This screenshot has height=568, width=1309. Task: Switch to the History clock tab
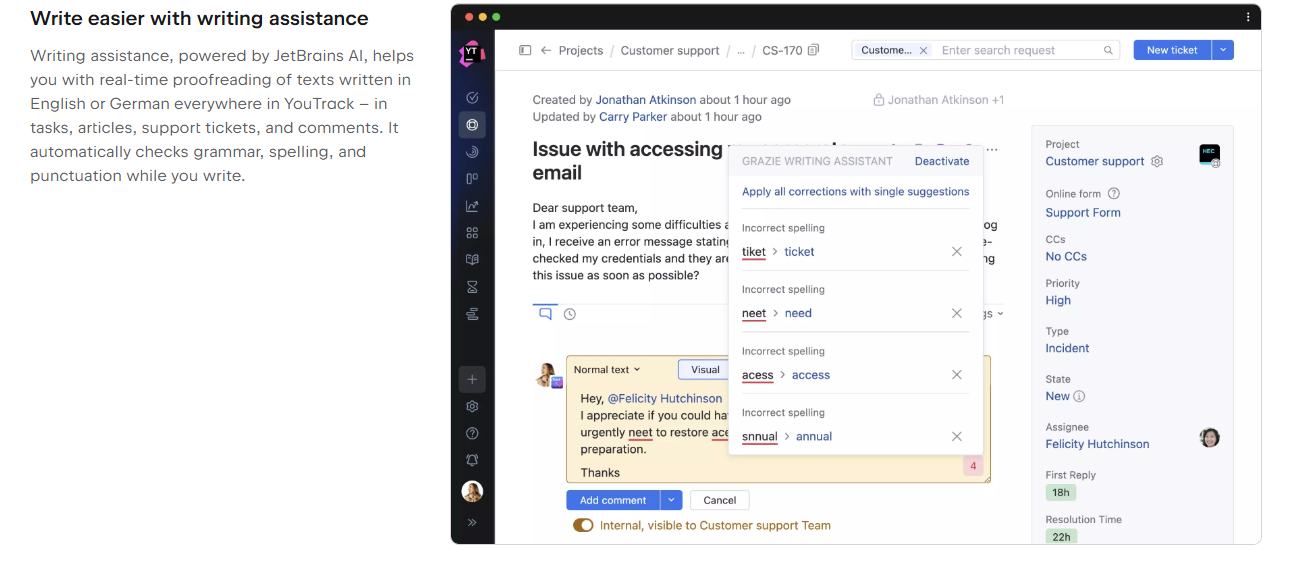pos(570,314)
